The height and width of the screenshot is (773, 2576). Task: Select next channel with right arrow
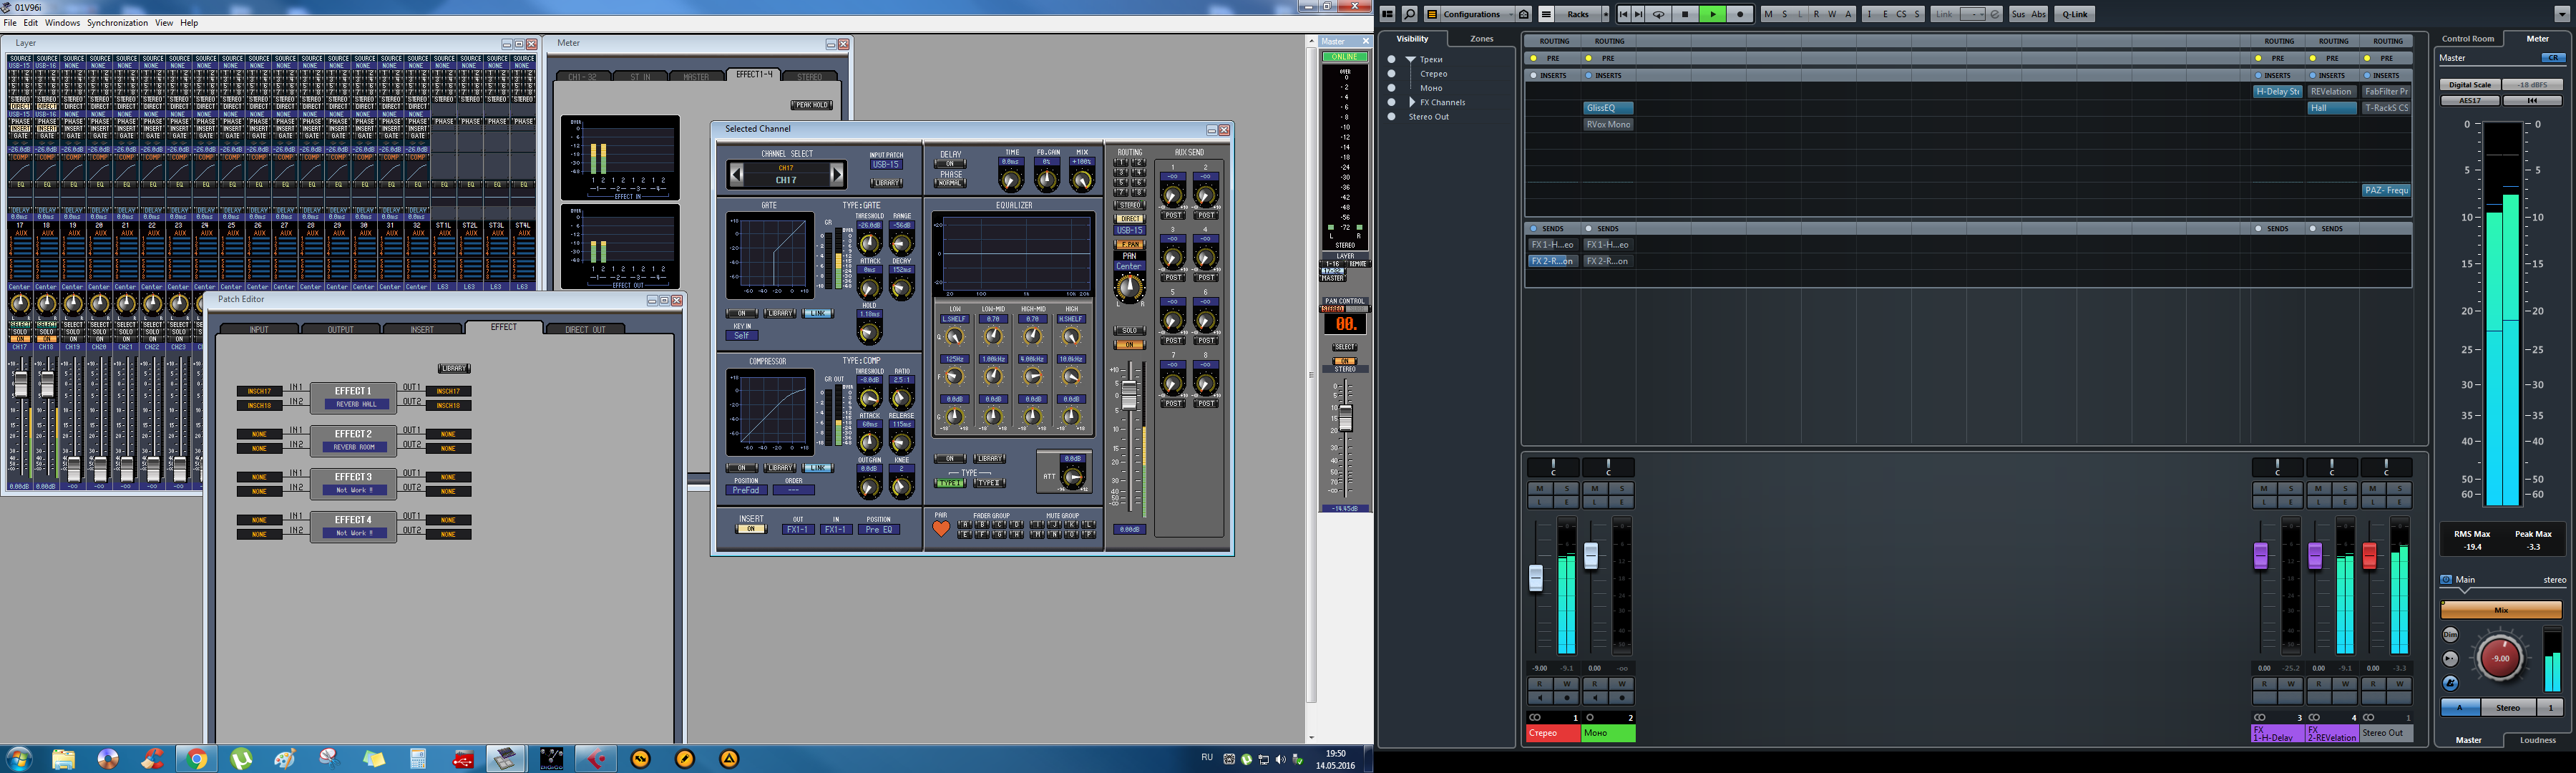click(837, 175)
